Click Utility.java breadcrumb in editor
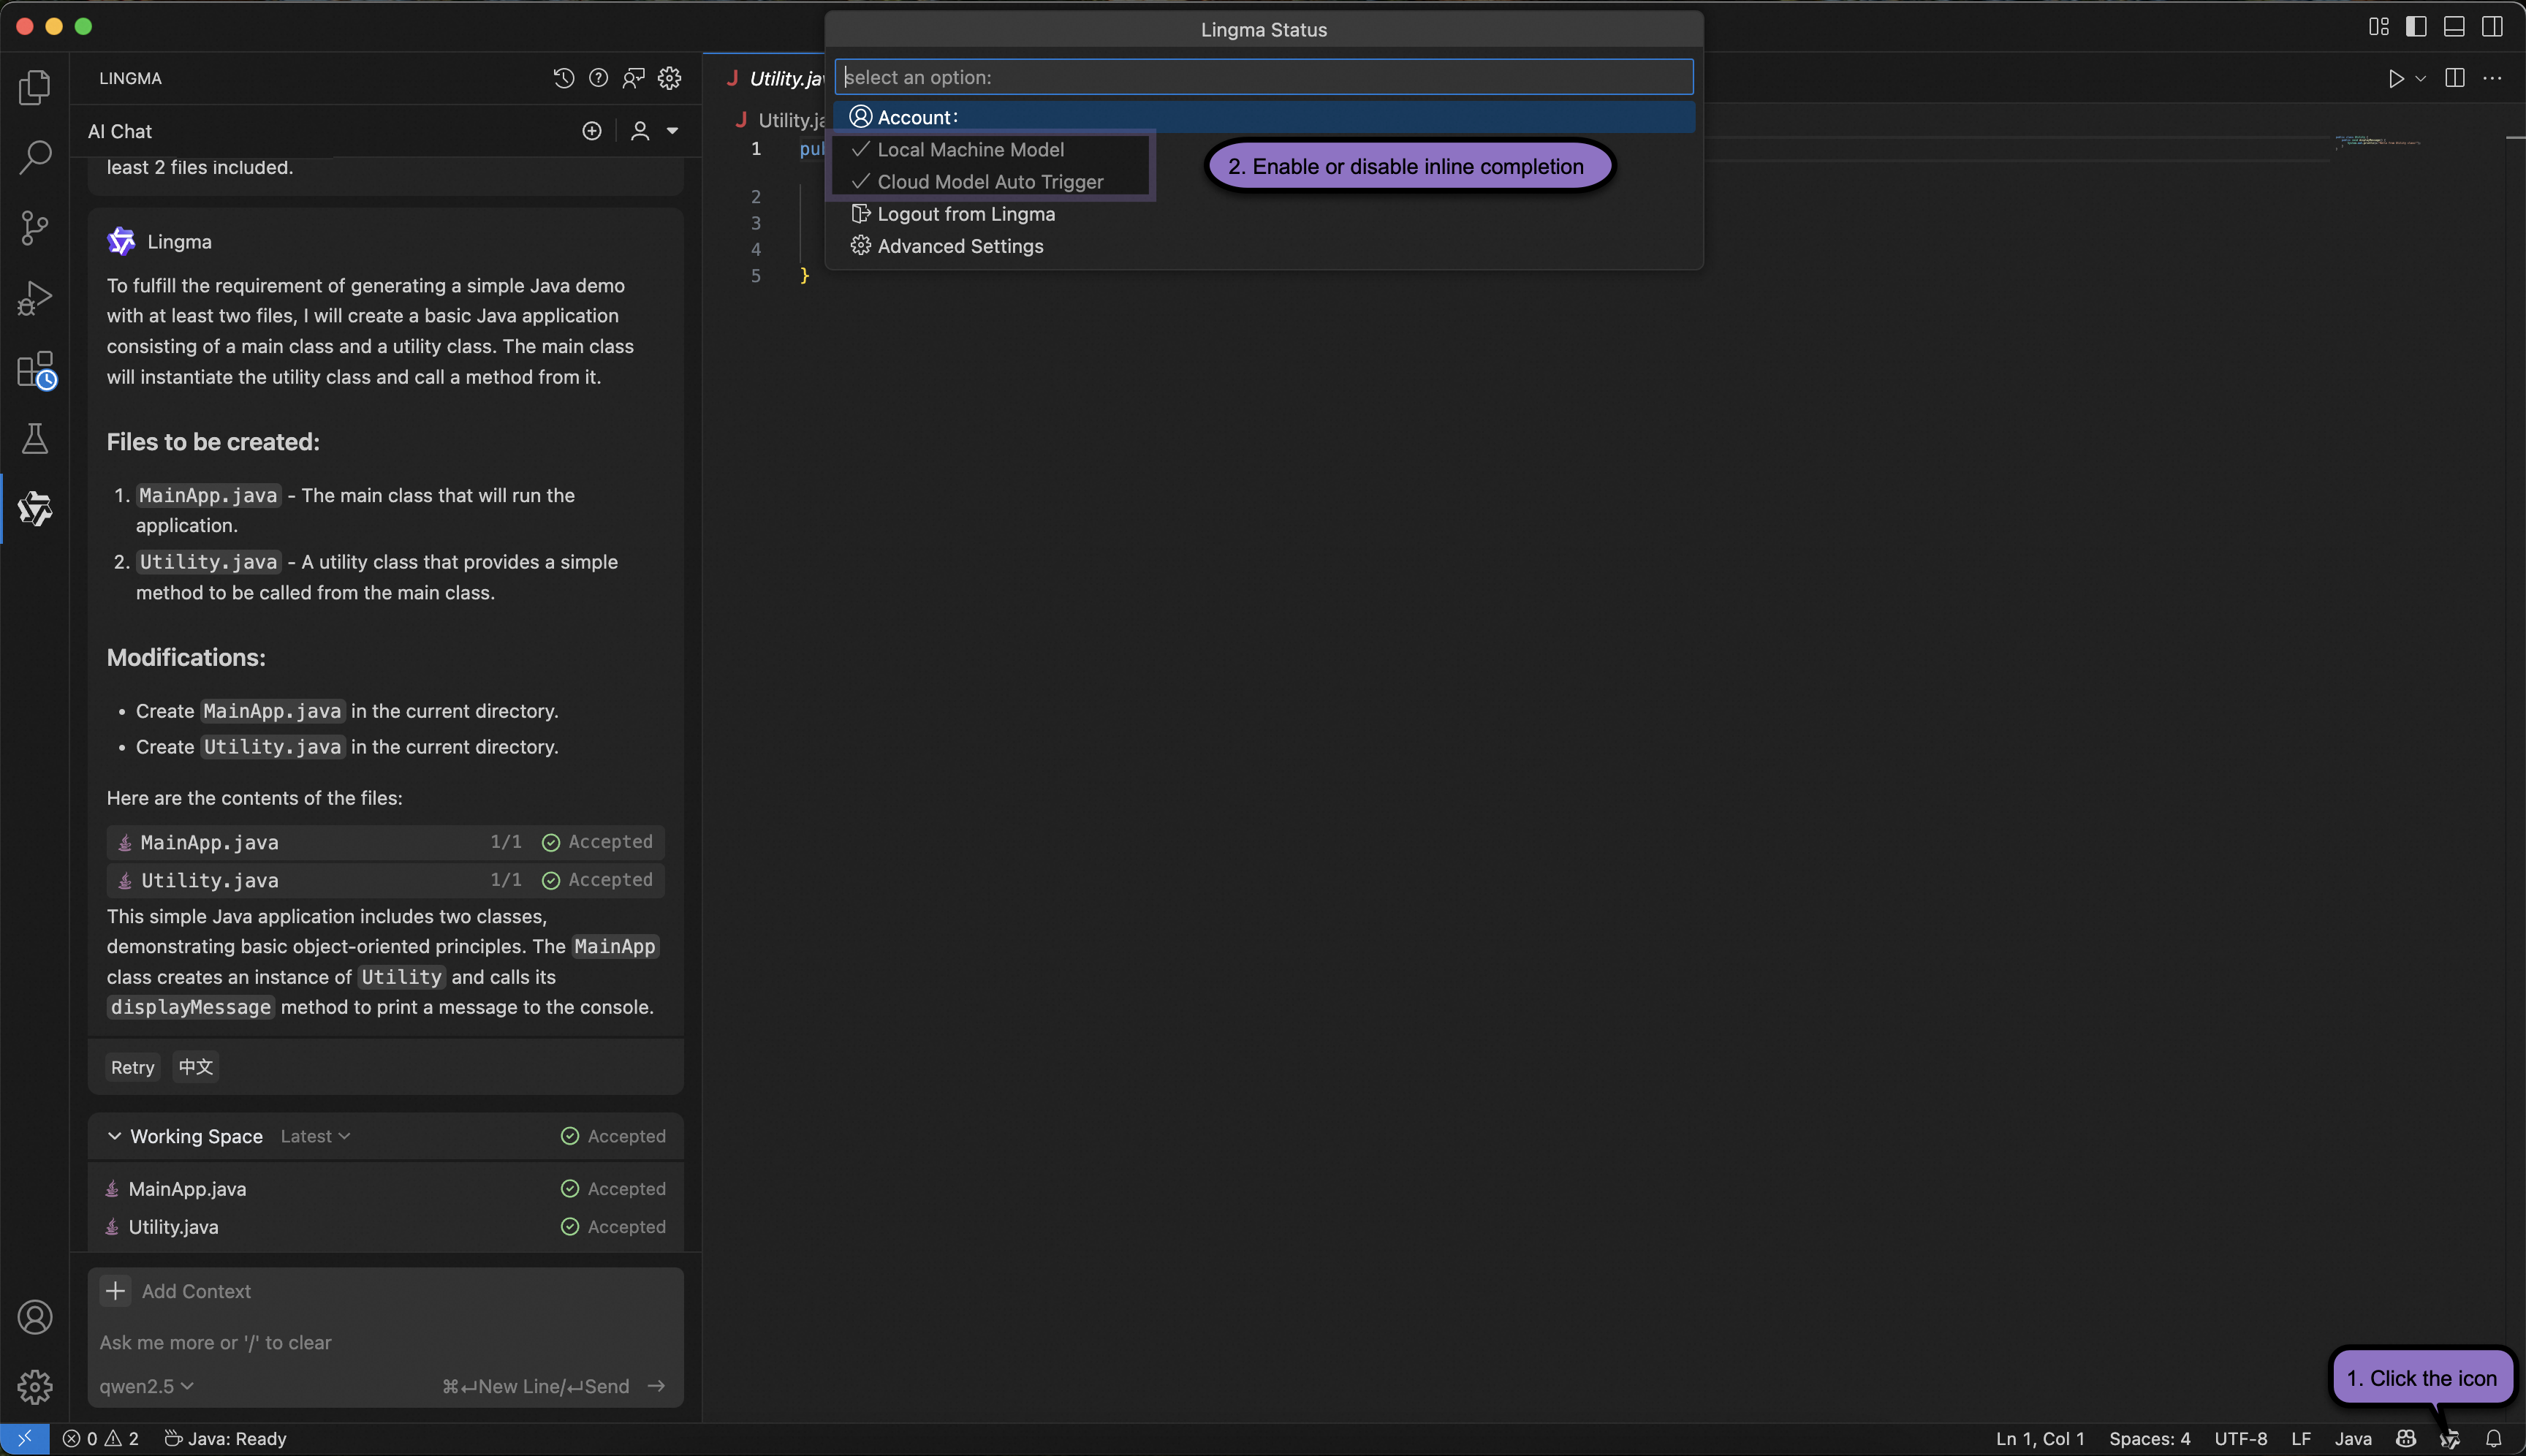 click(x=781, y=120)
